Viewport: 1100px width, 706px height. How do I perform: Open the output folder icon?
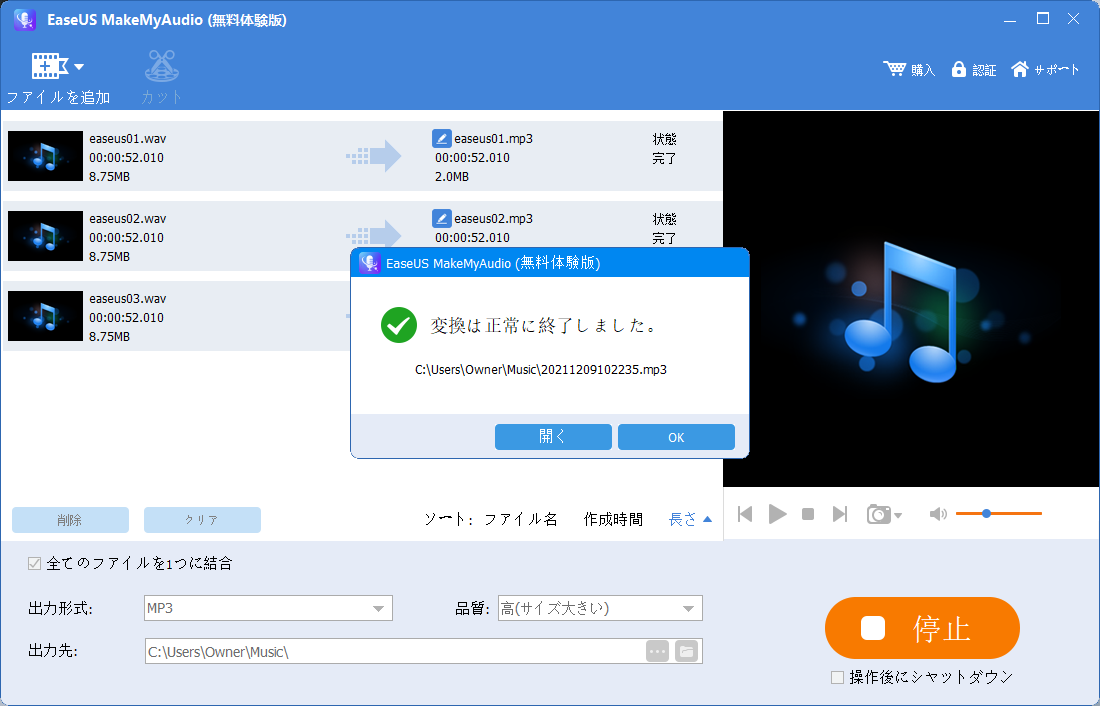coord(687,651)
